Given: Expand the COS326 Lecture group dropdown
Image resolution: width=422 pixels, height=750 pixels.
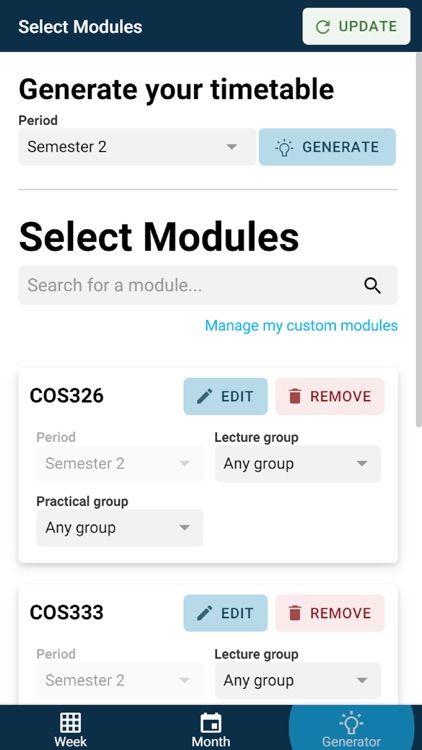Looking at the screenshot, I should (298, 463).
